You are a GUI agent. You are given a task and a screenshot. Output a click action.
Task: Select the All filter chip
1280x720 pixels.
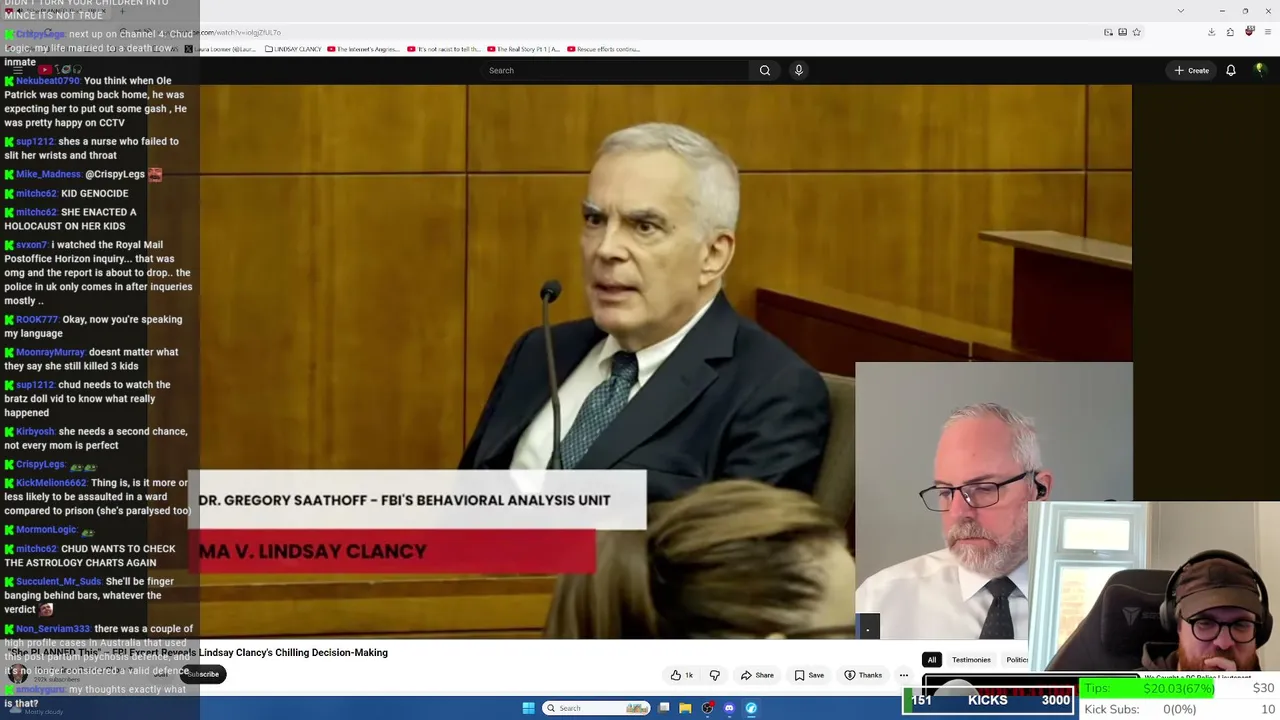[x=932, y=660]
